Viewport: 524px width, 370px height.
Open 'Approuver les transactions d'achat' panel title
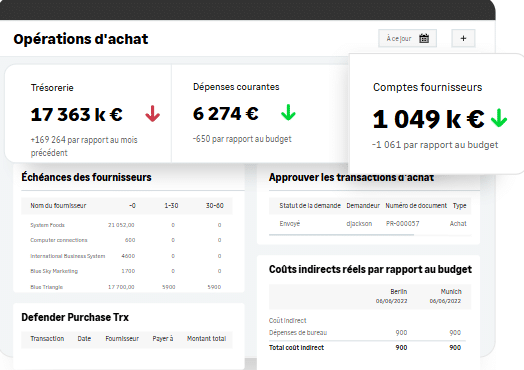pyautogui.click(x=352, y=177)
